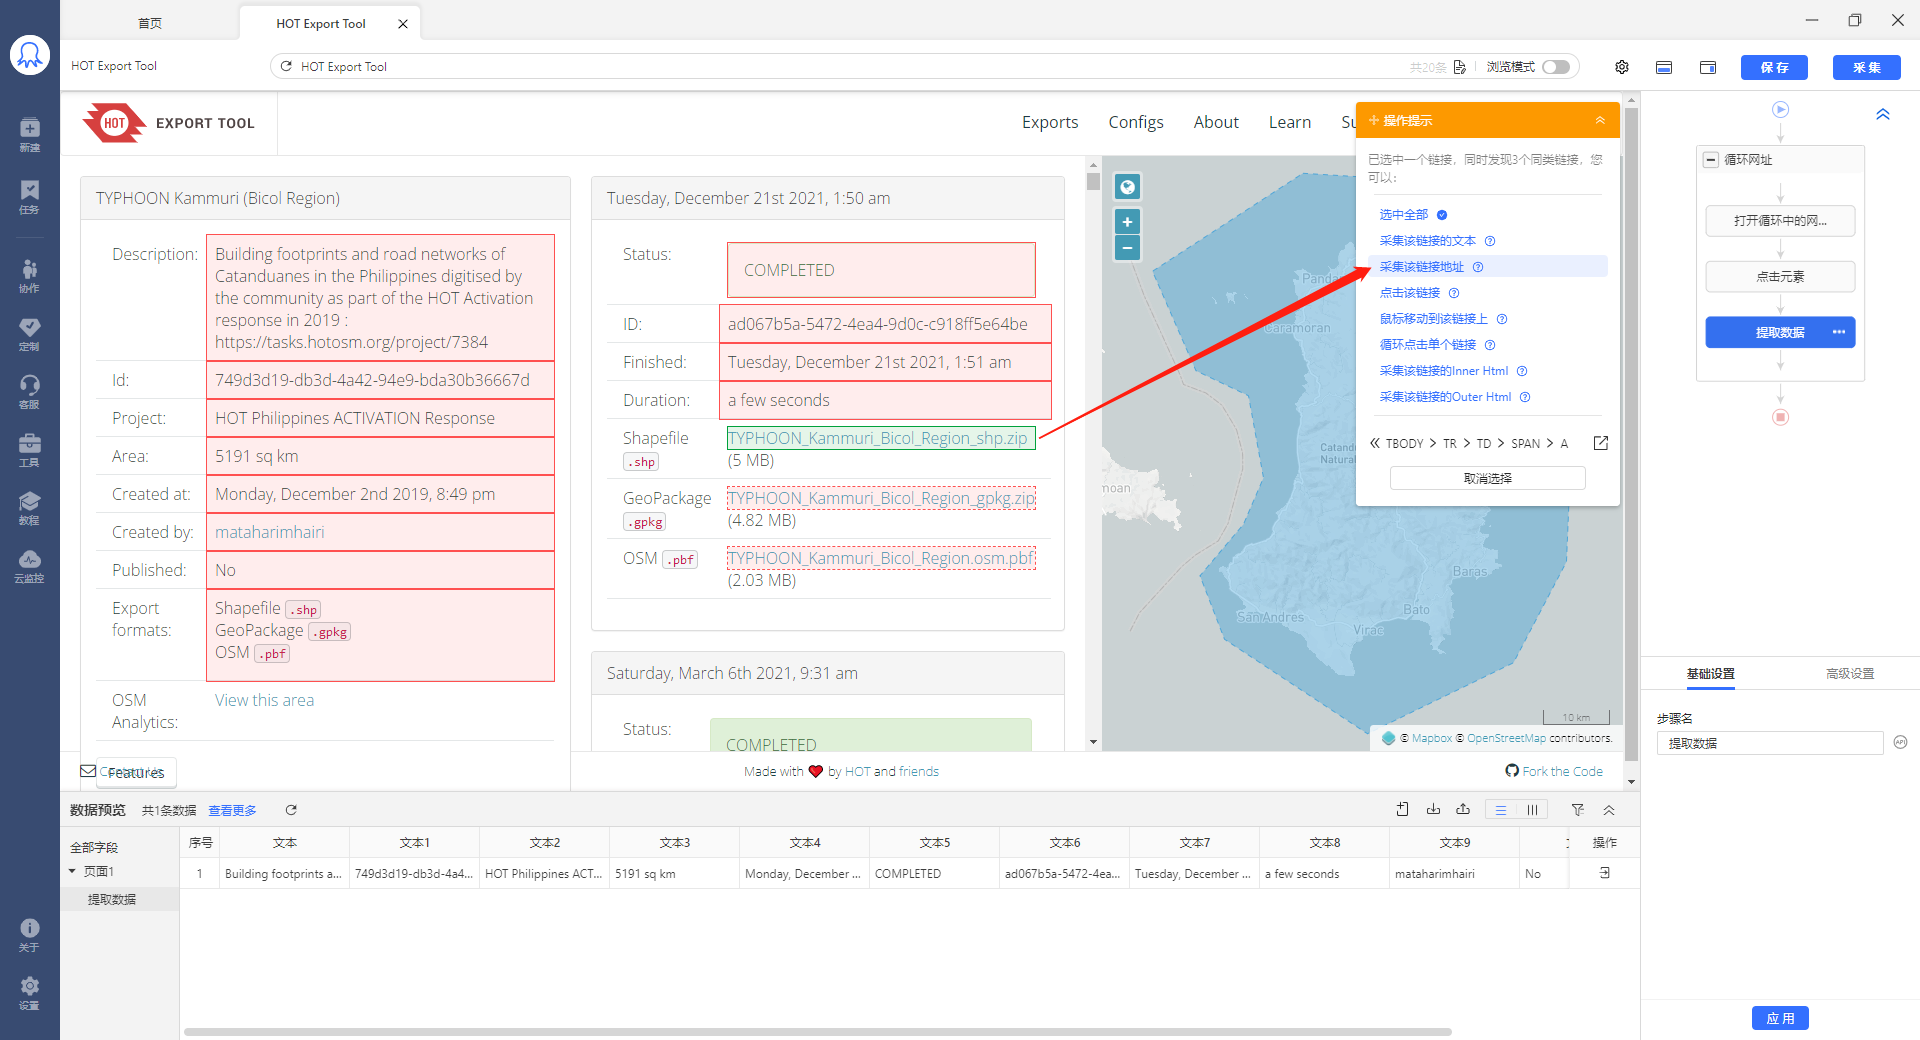The width and height of the screenshot is (1920, 1040).
Task: Click the globe icon on the map
Action: pyautogui.click(x=1127, y=187)
